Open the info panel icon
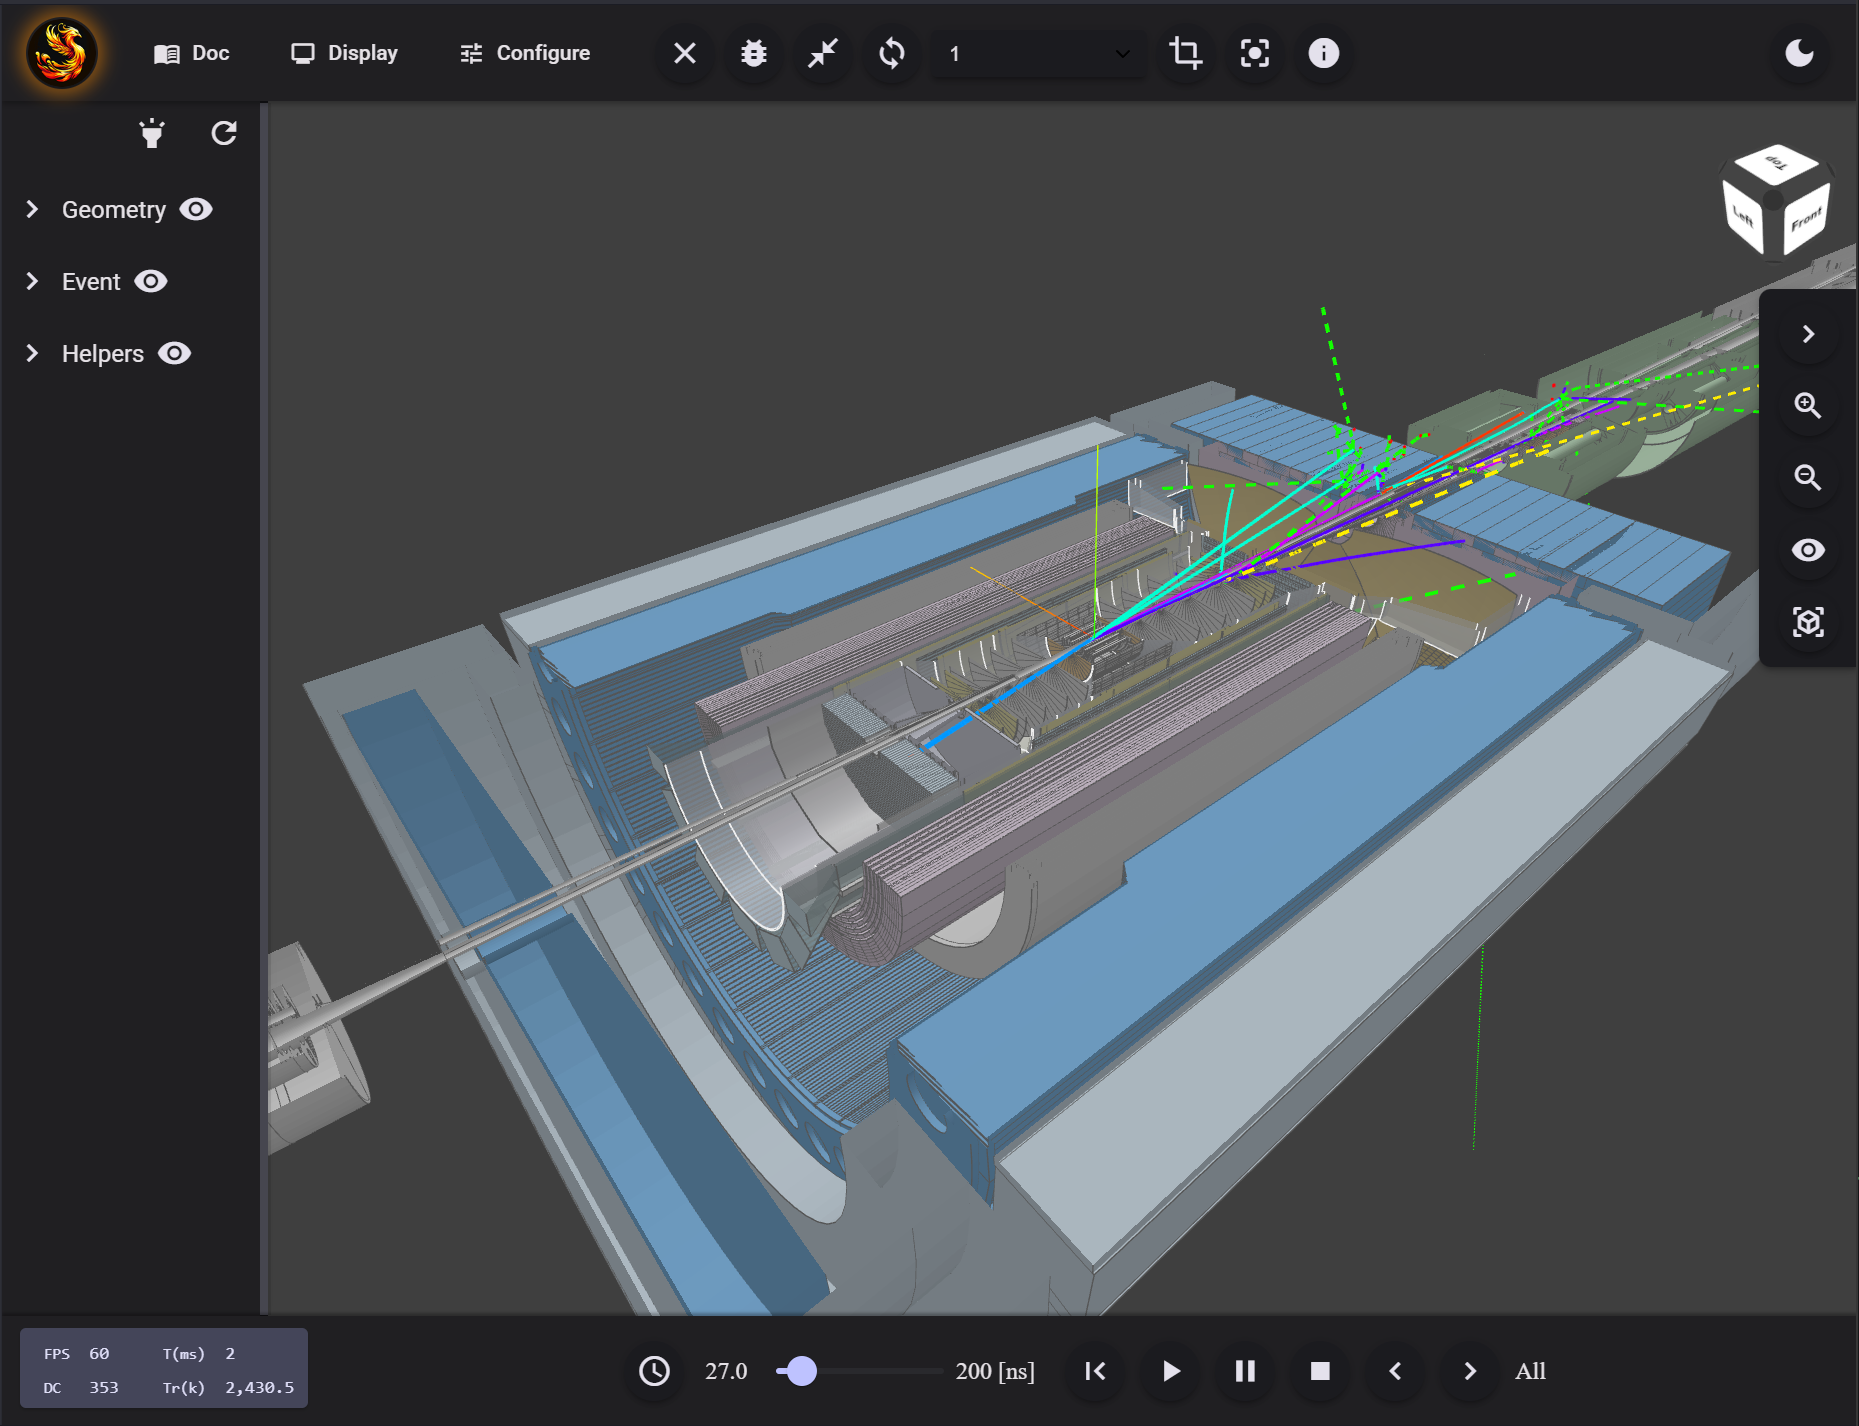Screen dimensions: 1859x1426 tap(1323, 53)
